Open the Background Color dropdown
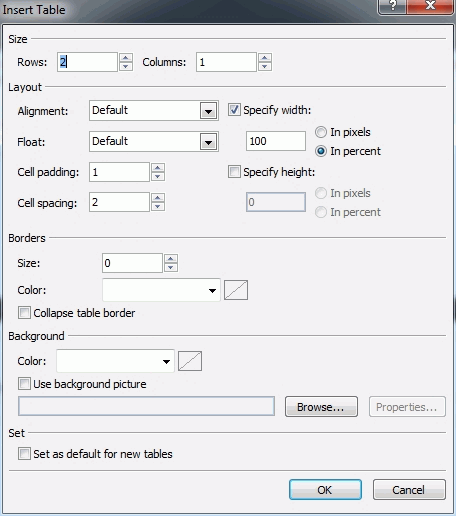 pyautogui.click(x=115, y=361)
